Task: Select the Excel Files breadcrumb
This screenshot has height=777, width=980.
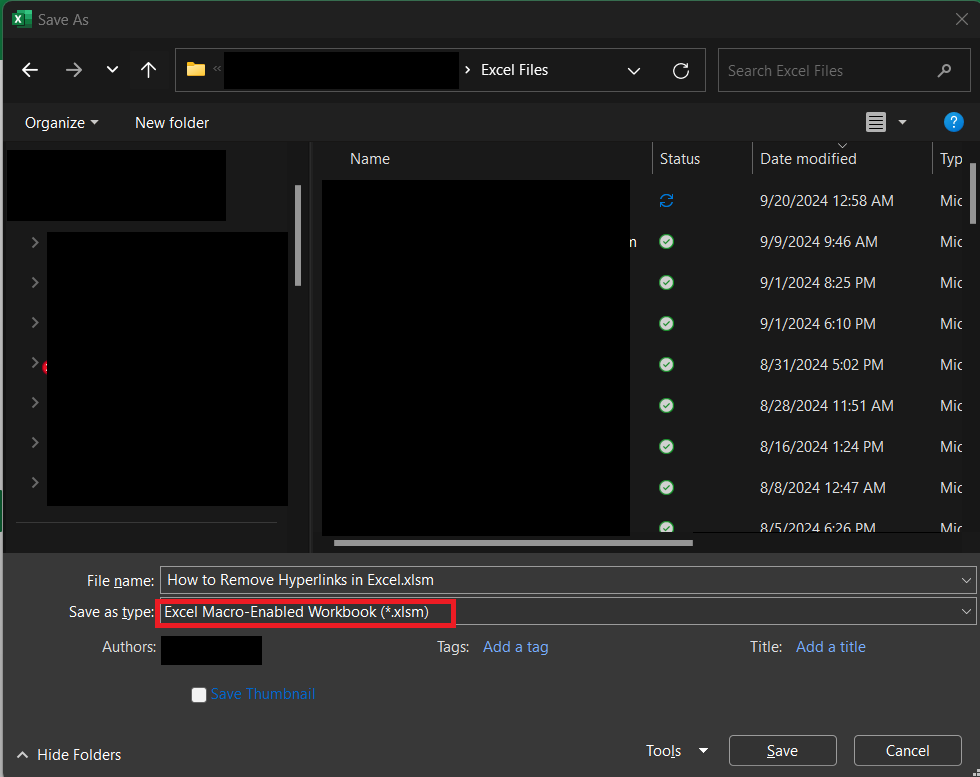Action: click(514, 70)
